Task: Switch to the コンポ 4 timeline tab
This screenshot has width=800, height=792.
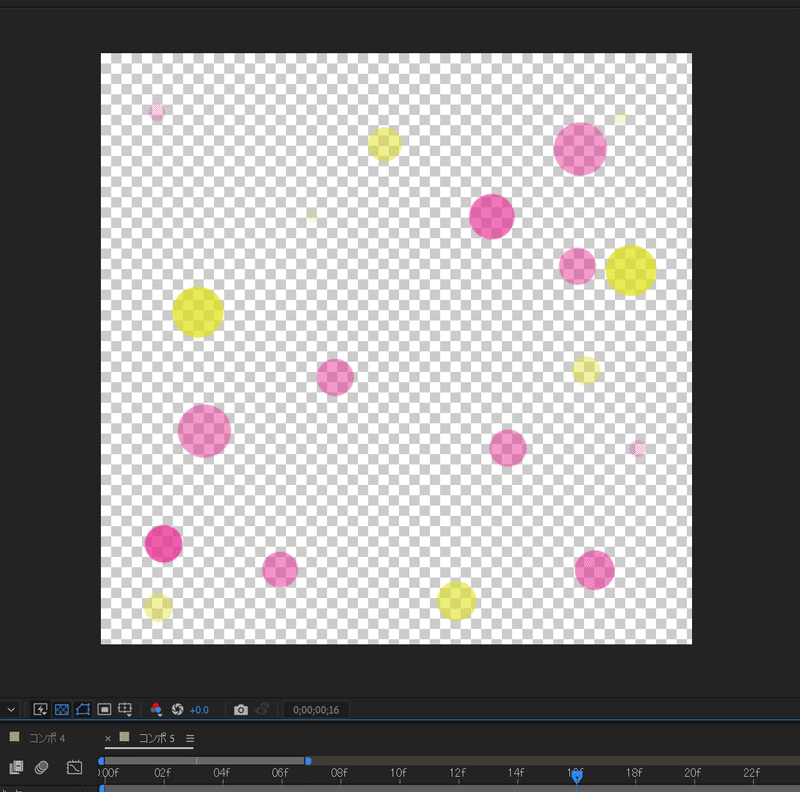Action: point(46,738)
